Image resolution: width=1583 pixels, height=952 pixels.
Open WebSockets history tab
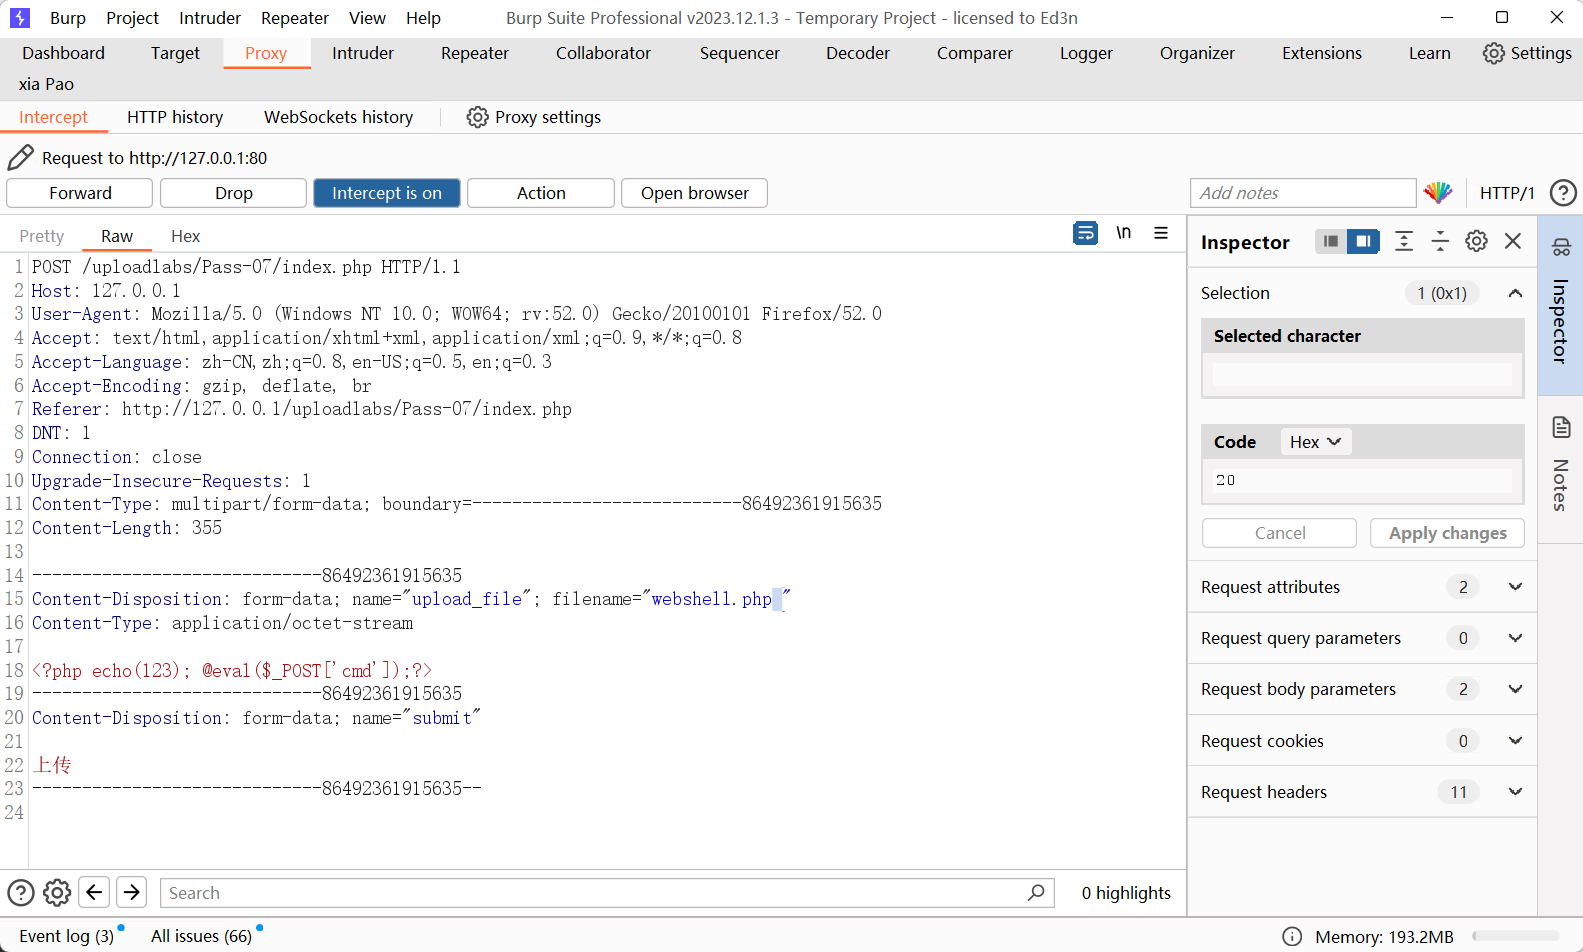point(338,117)
